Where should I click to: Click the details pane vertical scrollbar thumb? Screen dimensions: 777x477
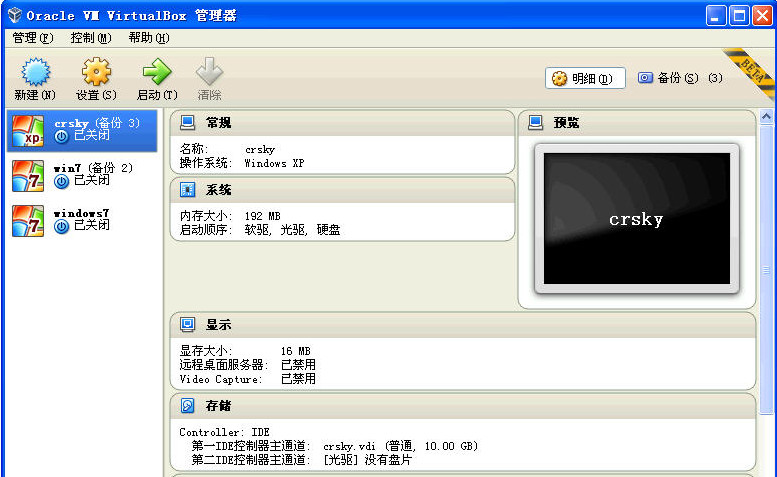click(766, 269)
